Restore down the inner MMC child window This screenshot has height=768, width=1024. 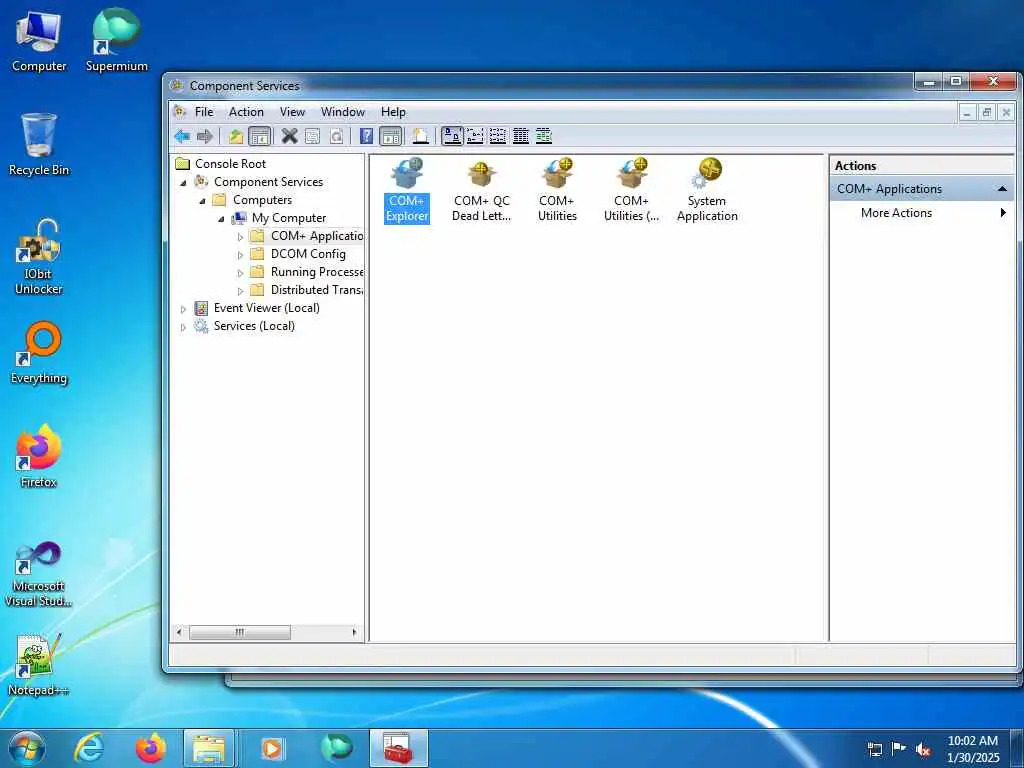click(x=987, y=112)
